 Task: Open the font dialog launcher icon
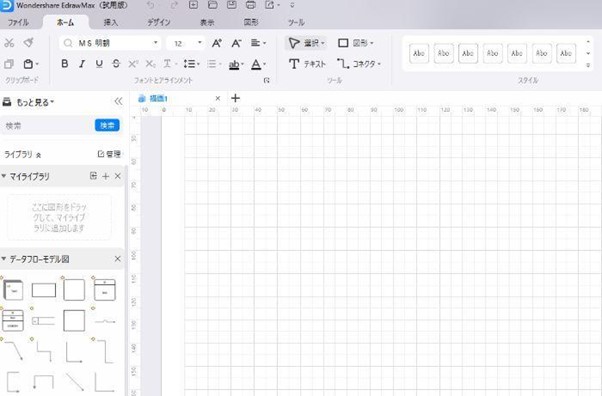coord(266,80)
